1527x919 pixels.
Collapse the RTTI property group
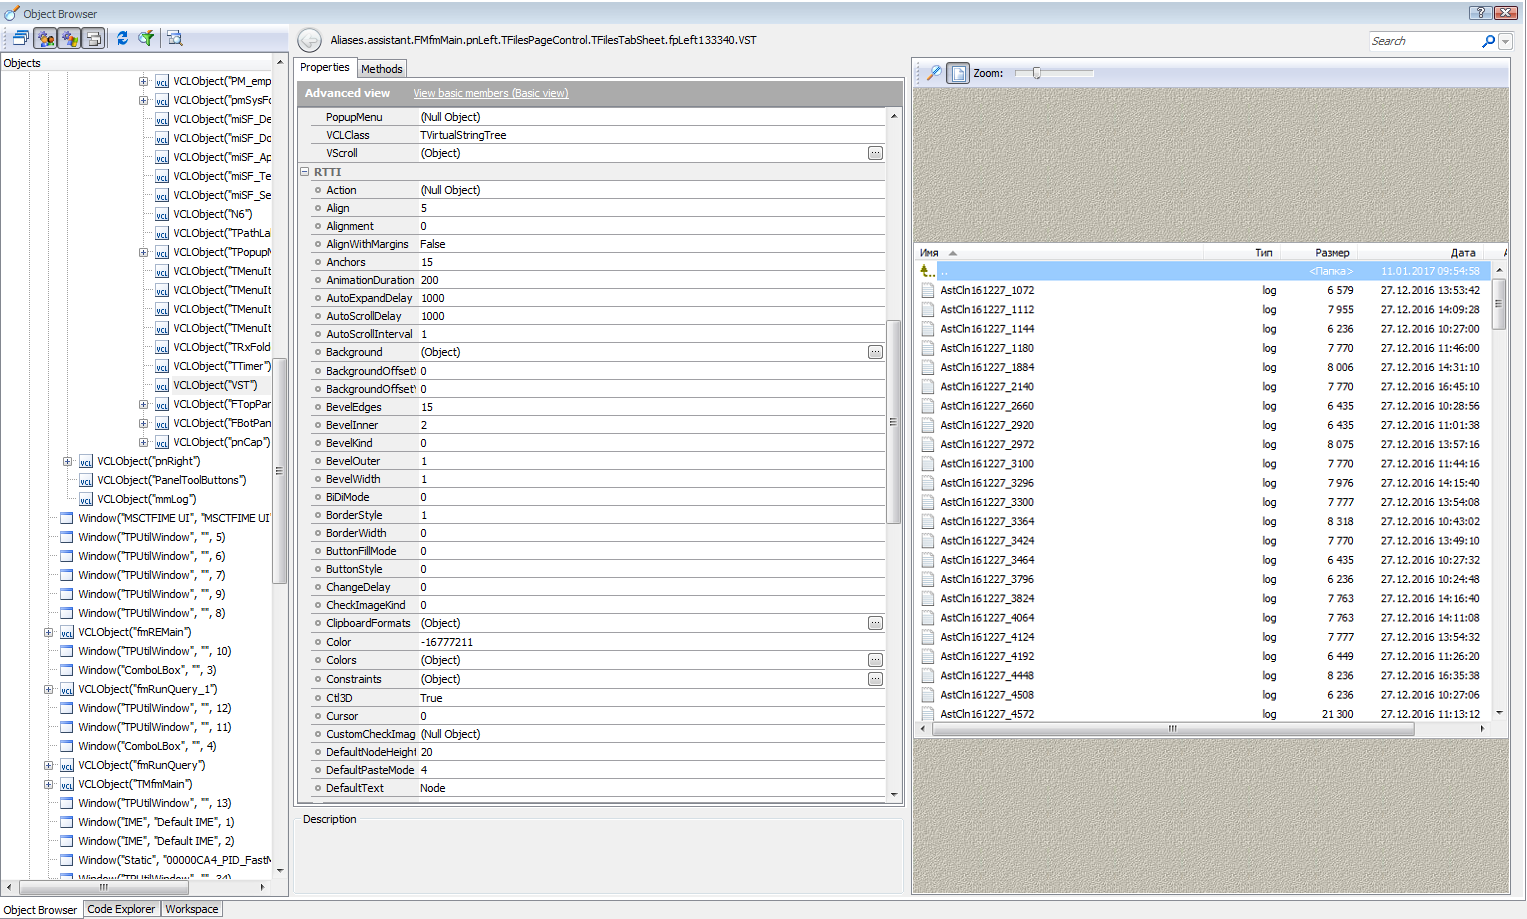coord(305,172)
